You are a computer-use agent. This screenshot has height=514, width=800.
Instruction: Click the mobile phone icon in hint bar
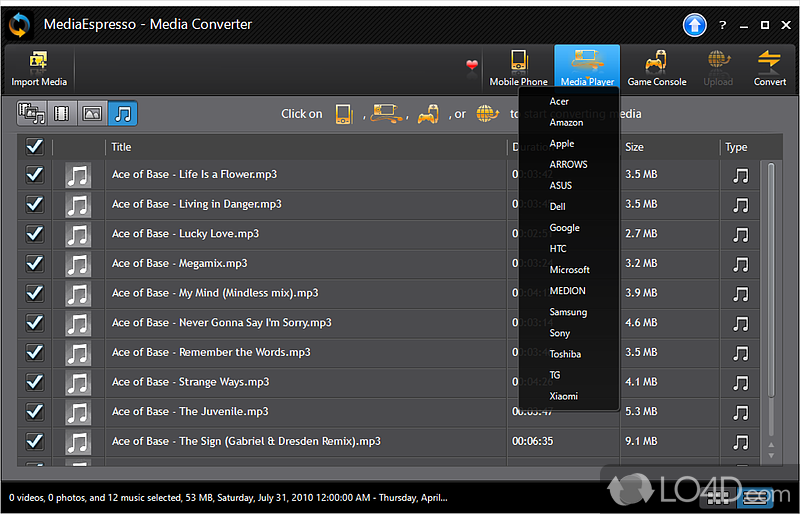344,114
